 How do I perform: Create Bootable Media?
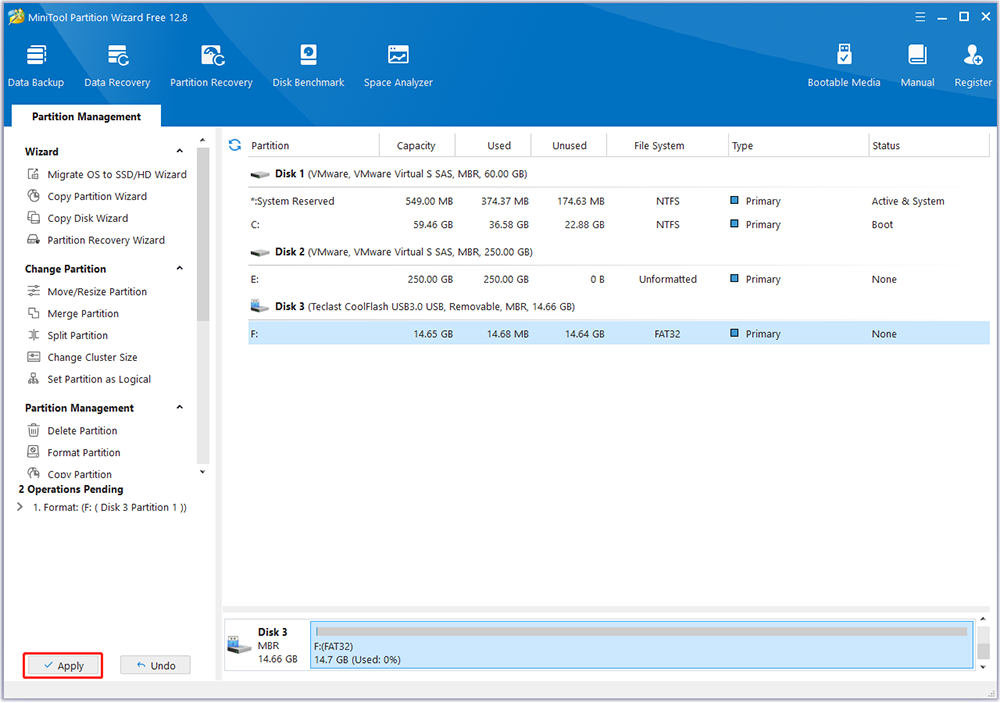tap(844, 66)
